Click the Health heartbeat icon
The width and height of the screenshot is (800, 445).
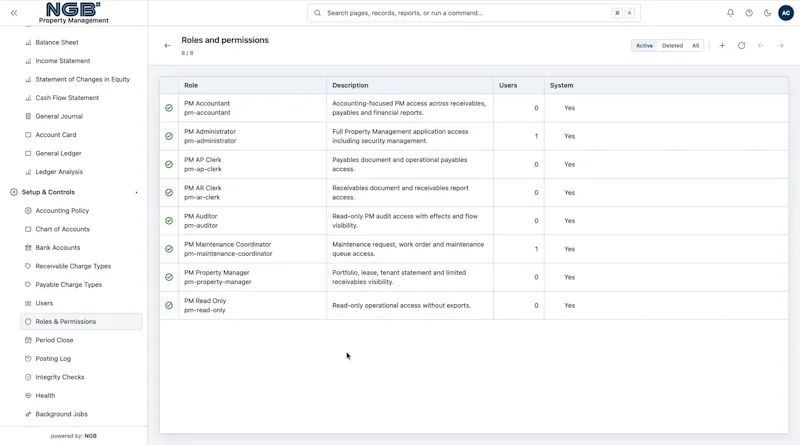(x=28, y=395)
